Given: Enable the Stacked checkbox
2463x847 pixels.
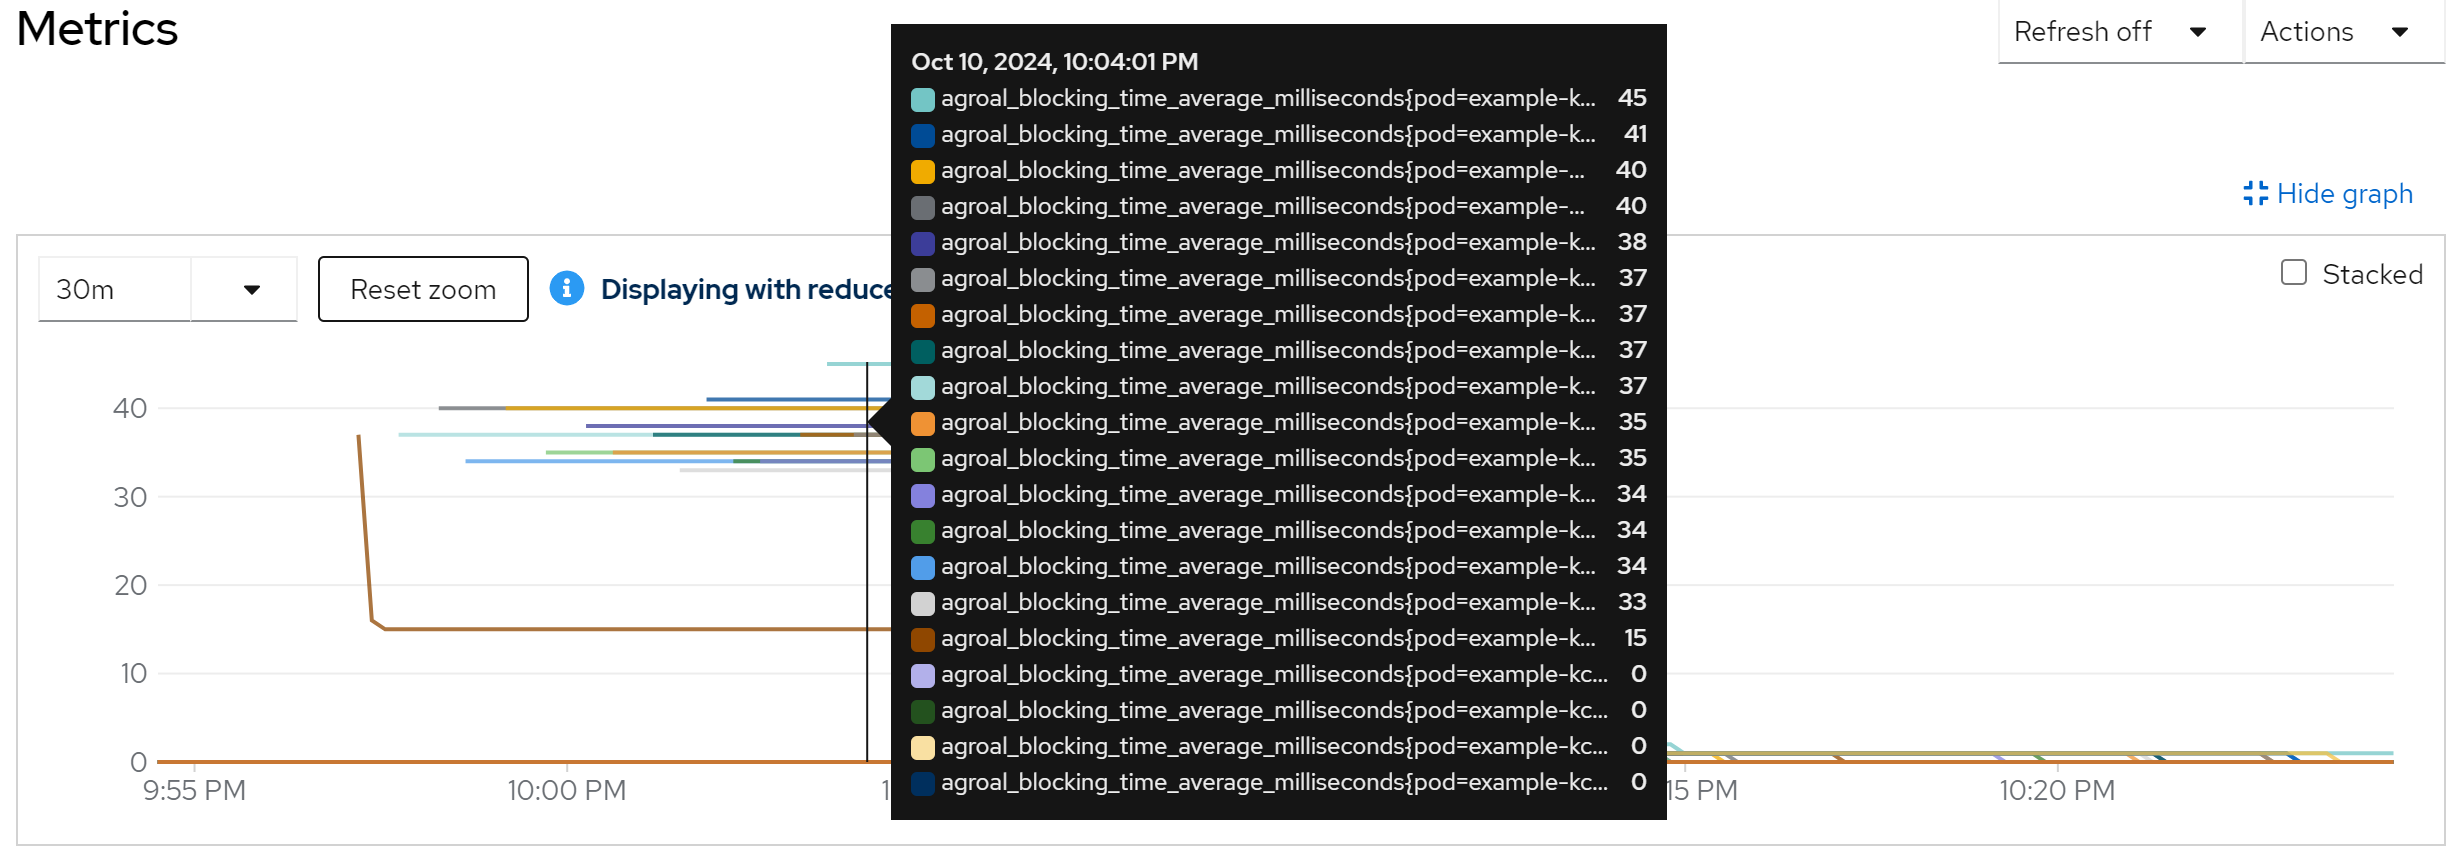Looking at the screenshot, I should tap(2294, 273).
